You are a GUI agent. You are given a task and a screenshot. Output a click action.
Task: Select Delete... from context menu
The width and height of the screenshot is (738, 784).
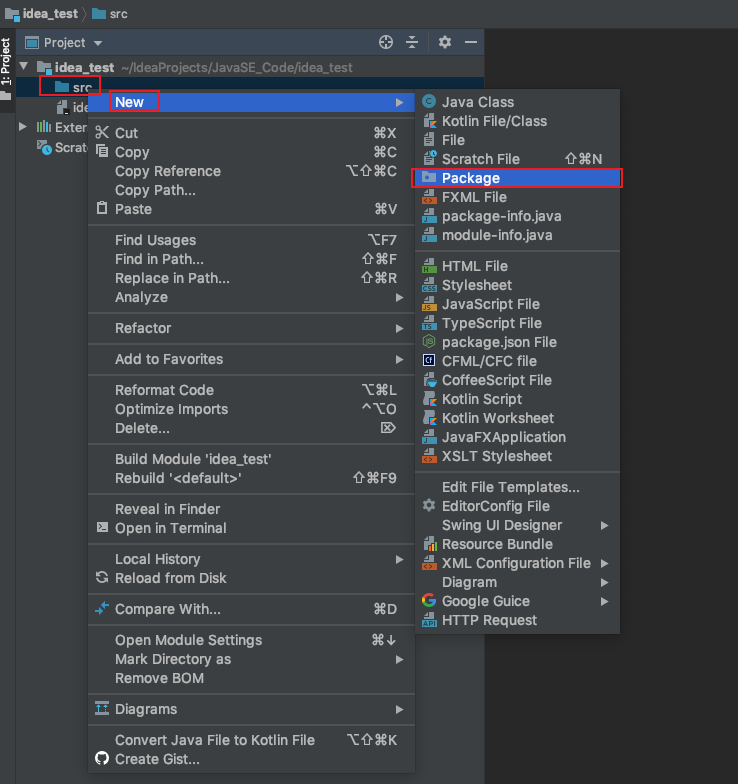click(x=251, y=428)
